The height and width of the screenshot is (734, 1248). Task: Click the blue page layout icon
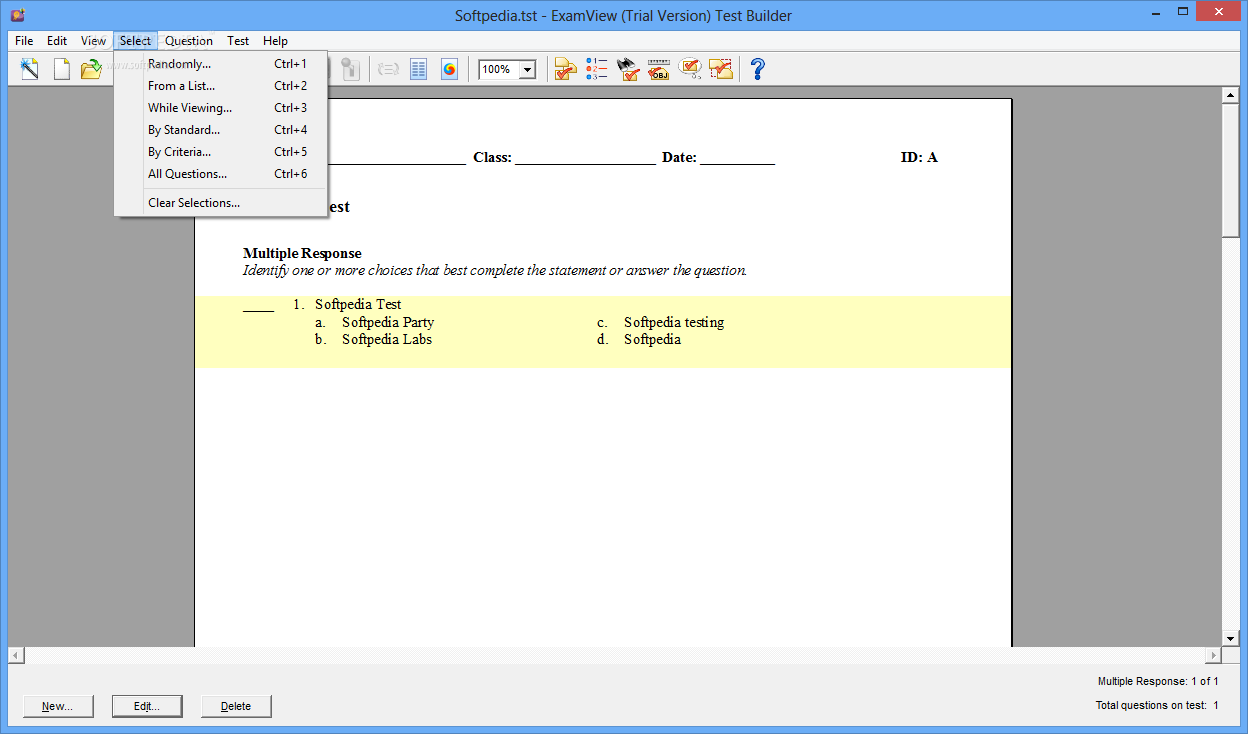pos(418,69)
